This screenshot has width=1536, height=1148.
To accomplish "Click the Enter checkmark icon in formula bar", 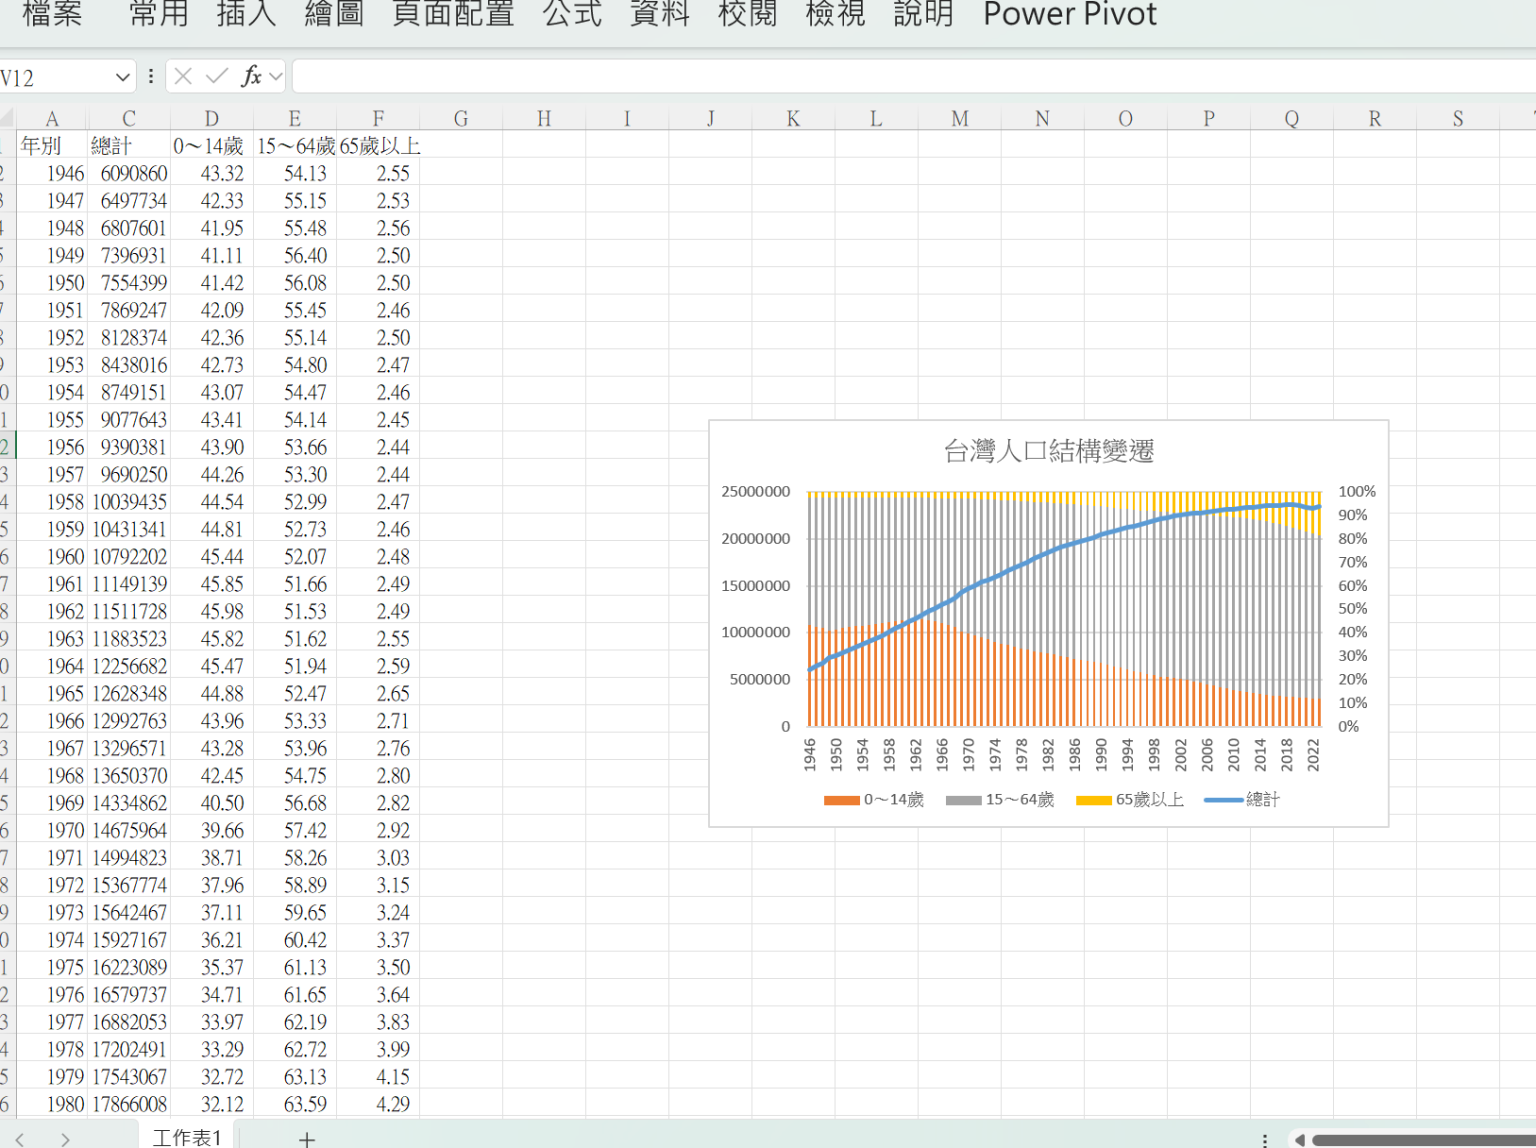I will point(216,76).
